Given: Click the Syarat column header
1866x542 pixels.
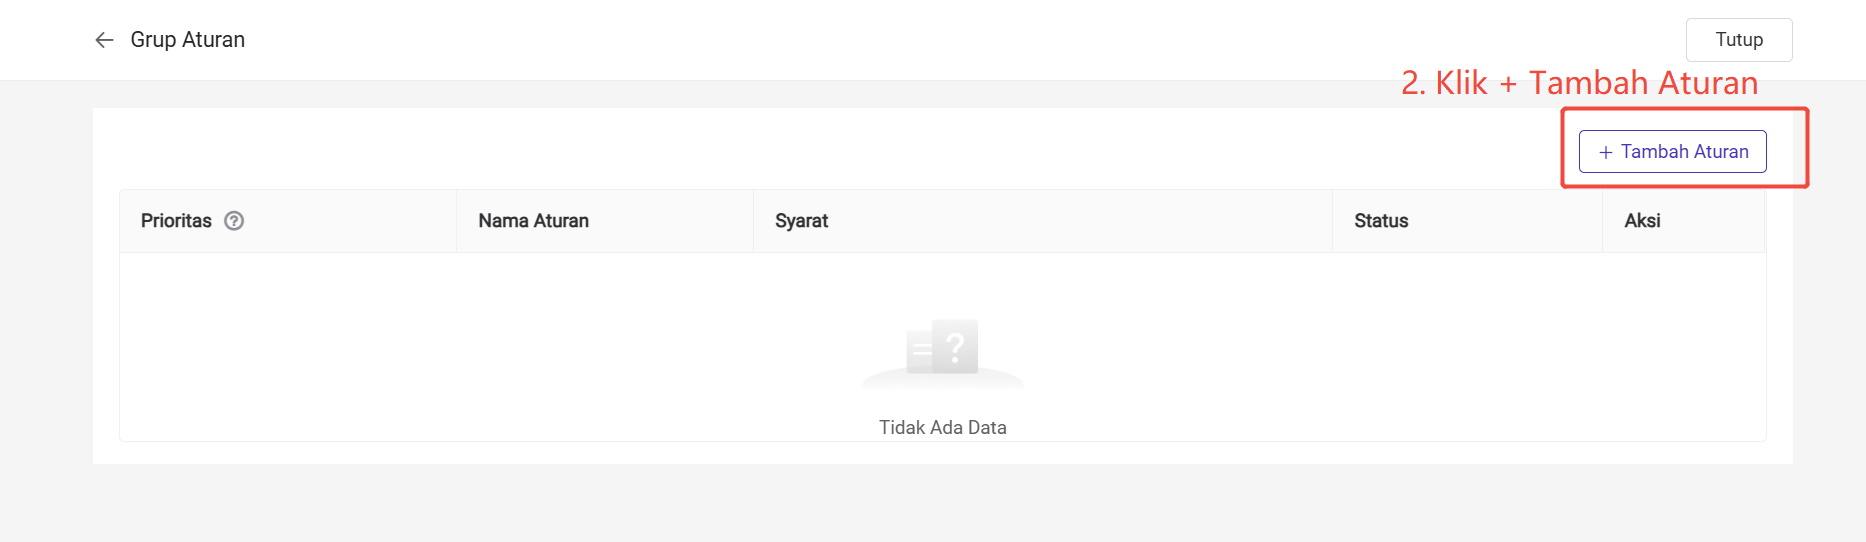Looking at the screenshot, I should 801,221.
